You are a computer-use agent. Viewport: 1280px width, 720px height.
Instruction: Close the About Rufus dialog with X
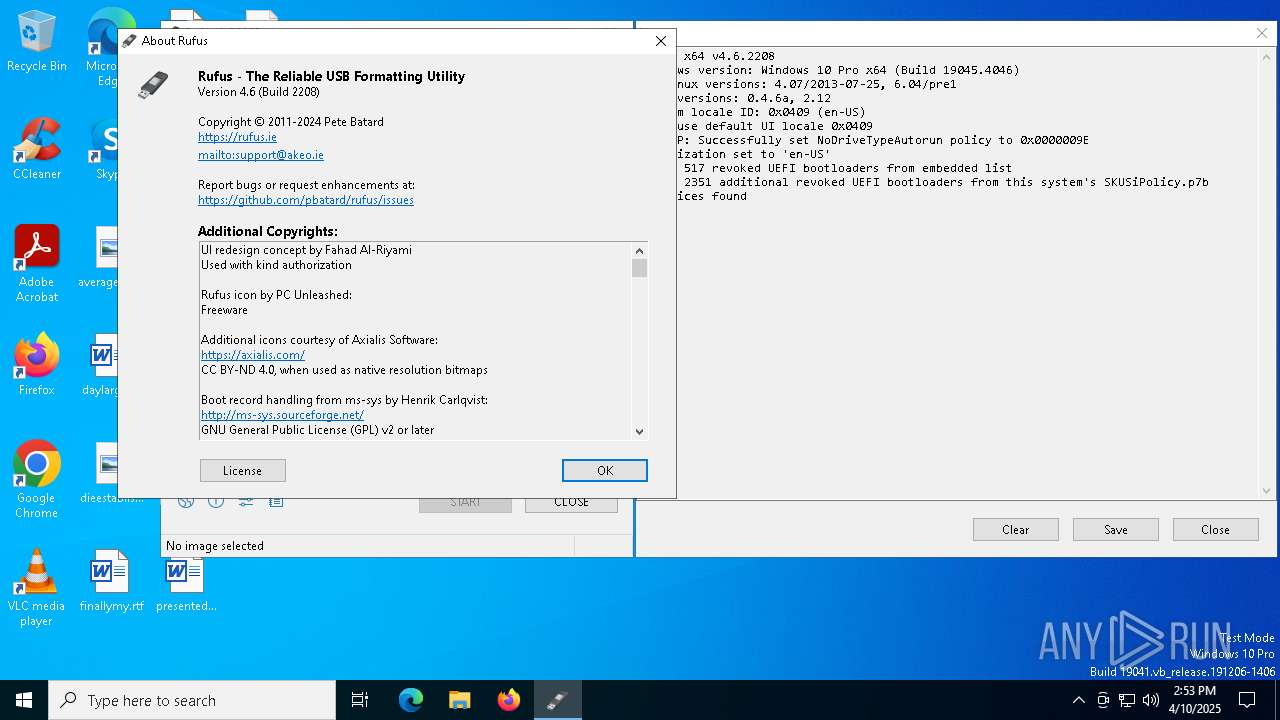coord(660,41)
